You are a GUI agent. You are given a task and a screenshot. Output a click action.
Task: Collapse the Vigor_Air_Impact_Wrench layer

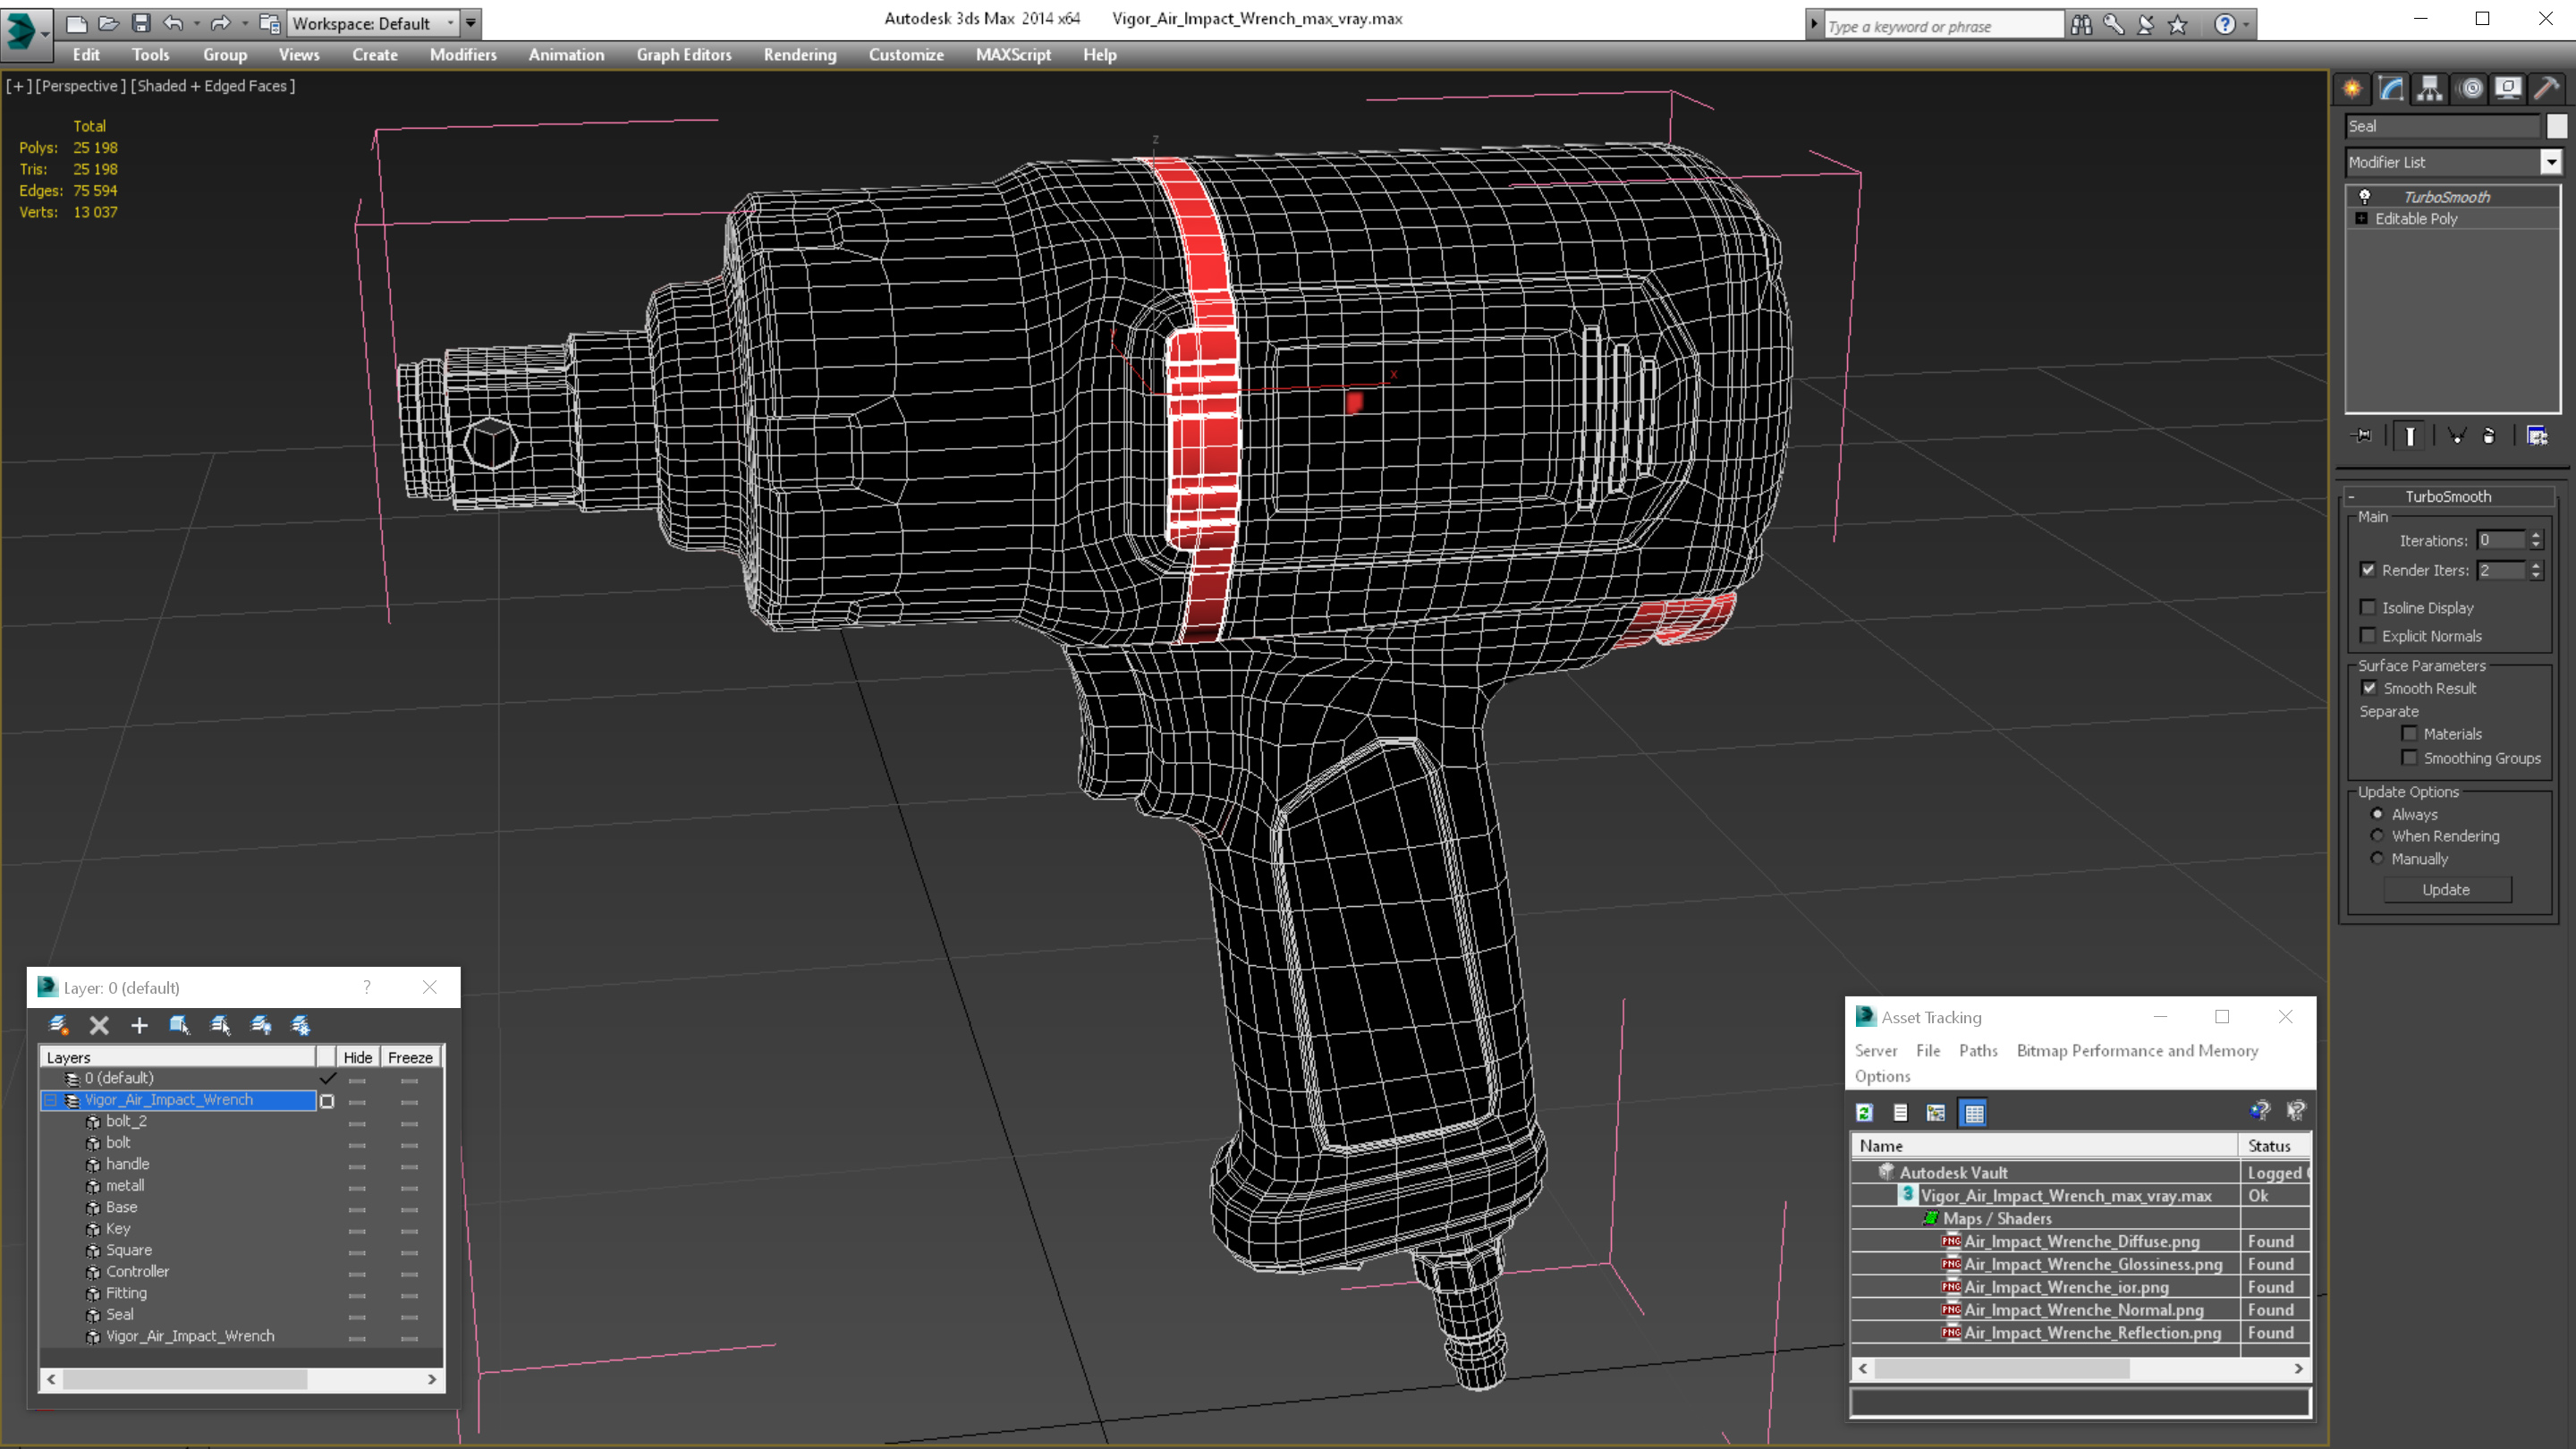click(x=51, y=1100)
